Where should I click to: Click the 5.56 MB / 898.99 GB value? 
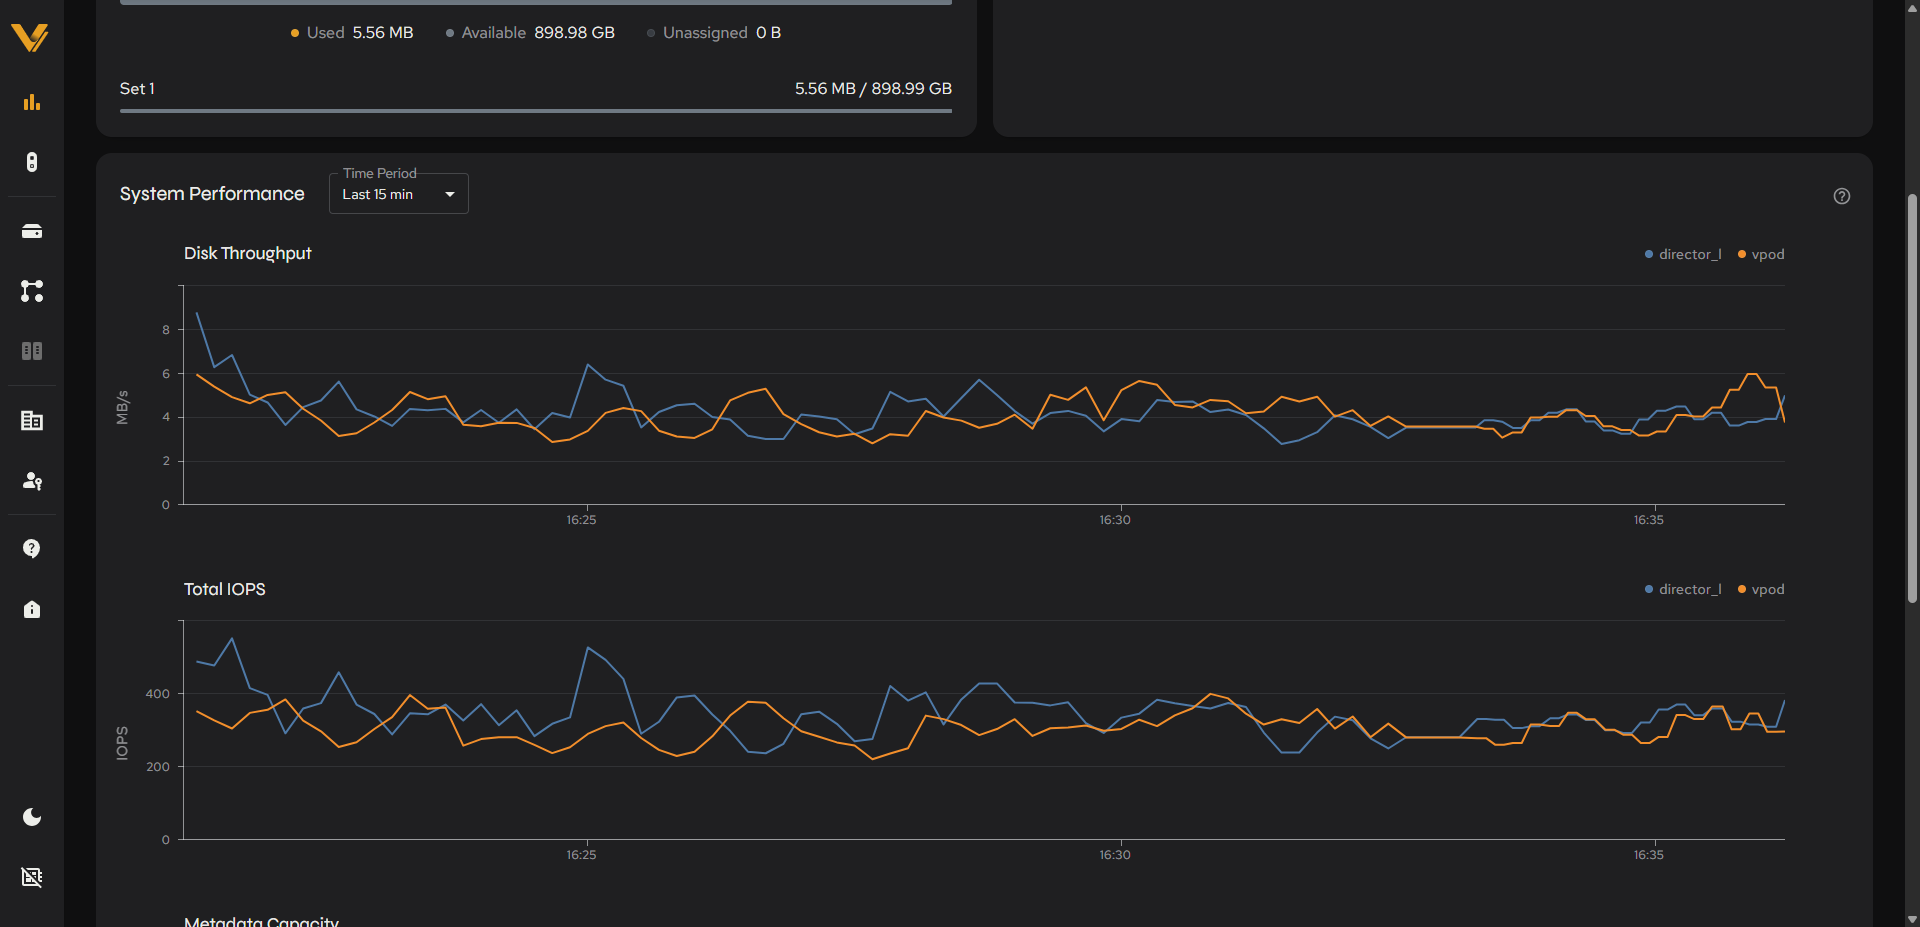pyautogui.click(x=873, y=88)
